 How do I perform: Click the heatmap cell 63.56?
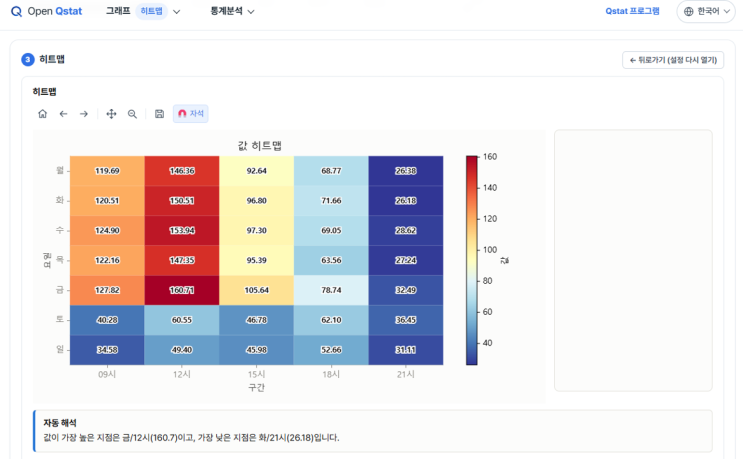pyautogui.click(x=331, y=260)
